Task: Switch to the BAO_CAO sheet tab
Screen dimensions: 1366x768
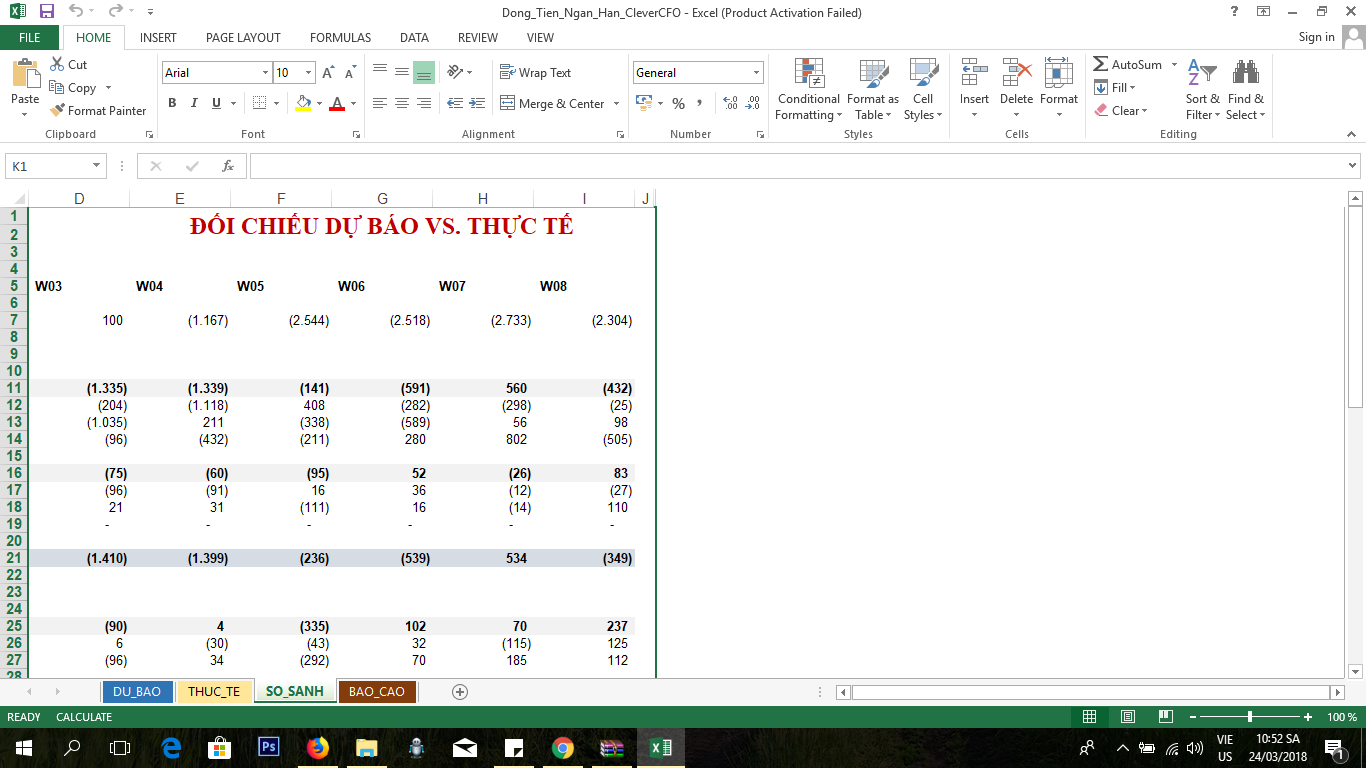Action: [x=377, y=692]
